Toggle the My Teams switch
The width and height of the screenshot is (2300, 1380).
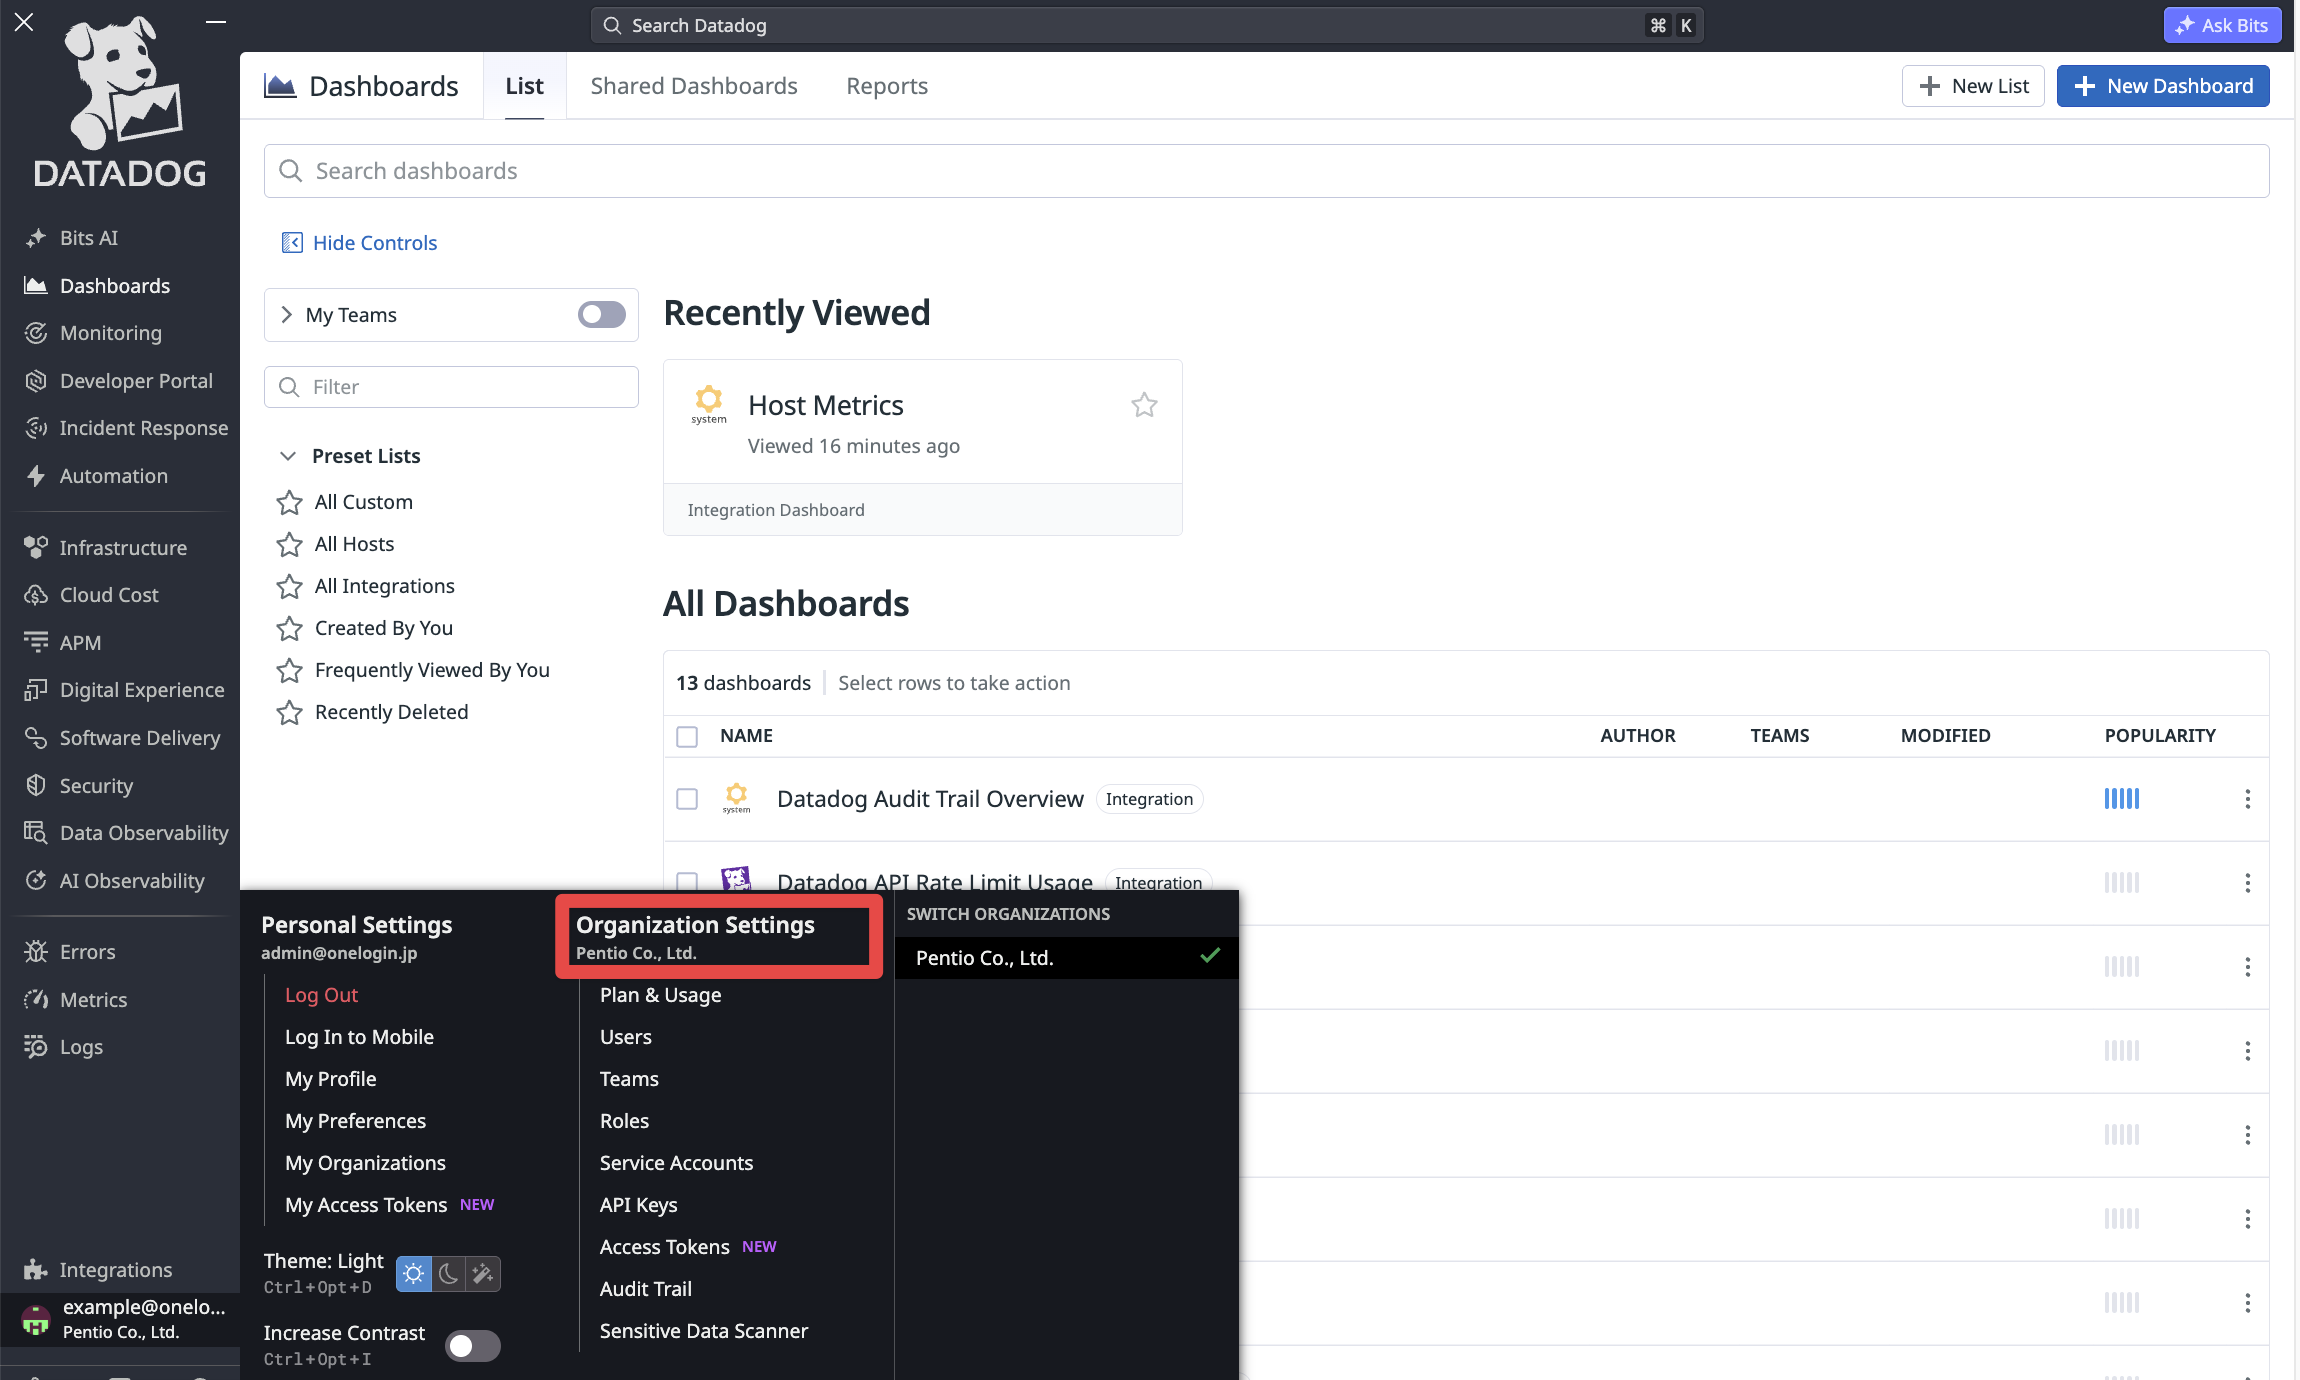tap(602, 315)
